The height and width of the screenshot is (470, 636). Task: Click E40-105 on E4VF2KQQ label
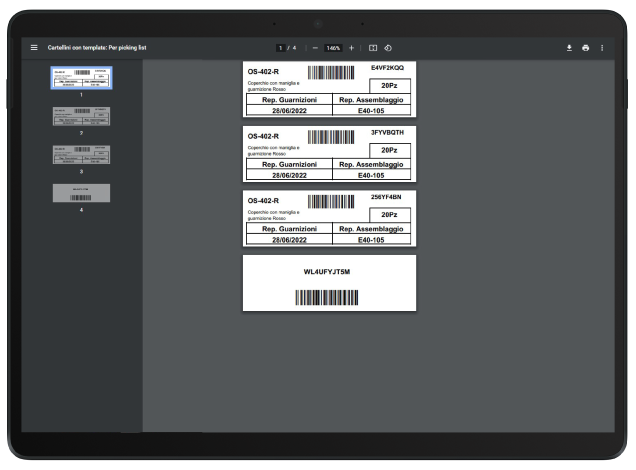pyautogui.click(x=371, y=111)
